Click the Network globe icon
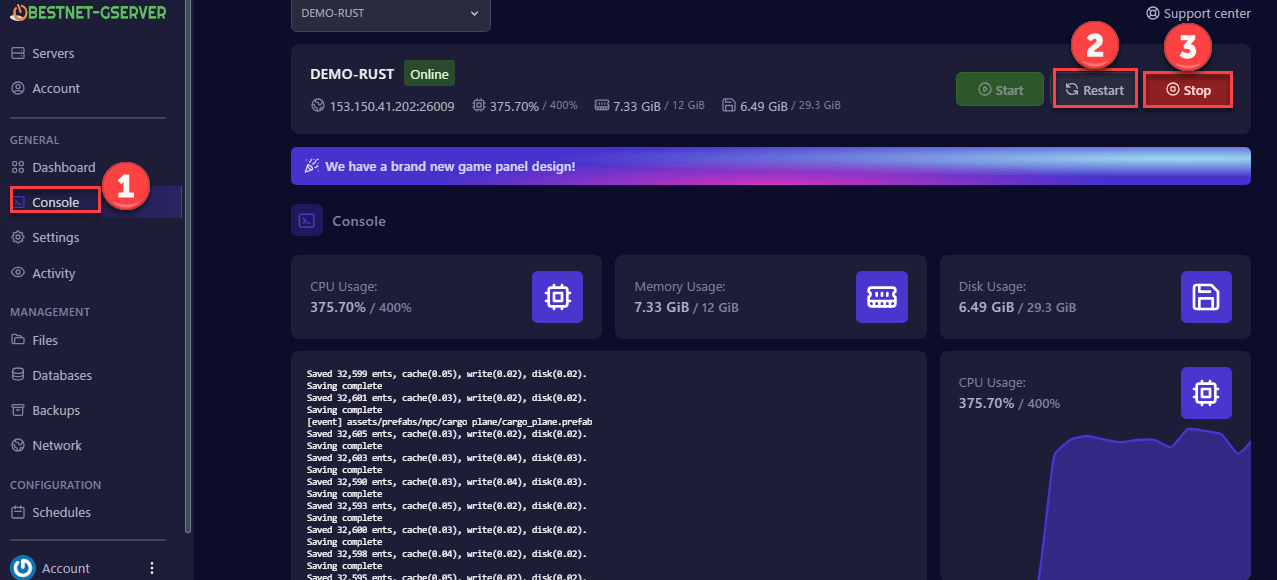1277x580 pixels. (17, 445)
